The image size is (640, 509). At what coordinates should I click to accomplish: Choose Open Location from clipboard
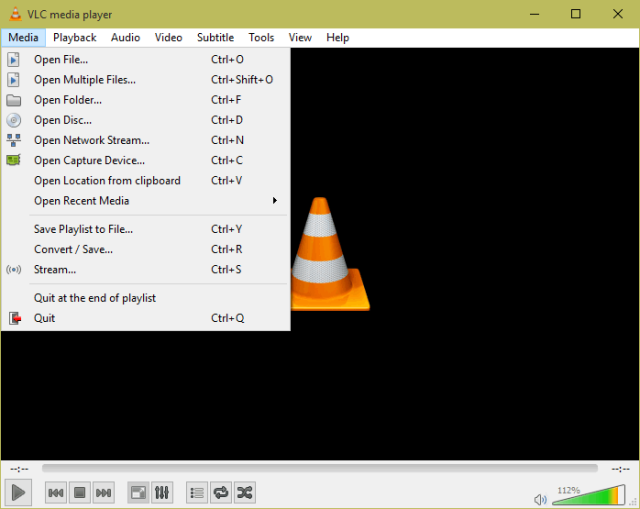(146, 180)
